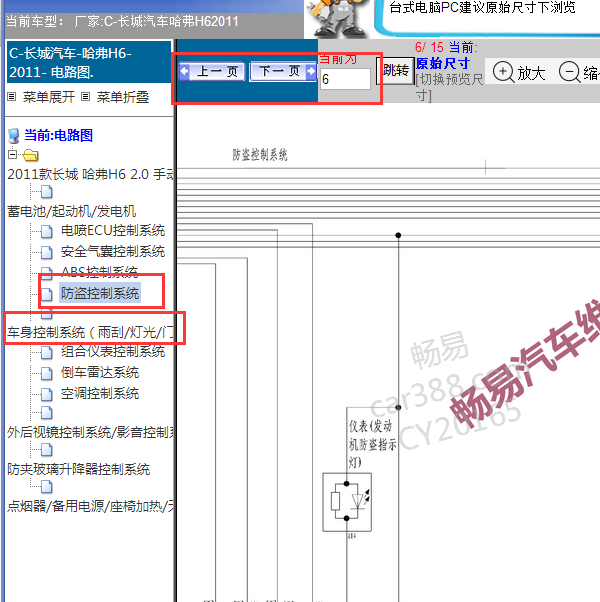
Task: Open 组合仪表控制系统 diagram
Action: pos(113,351)
